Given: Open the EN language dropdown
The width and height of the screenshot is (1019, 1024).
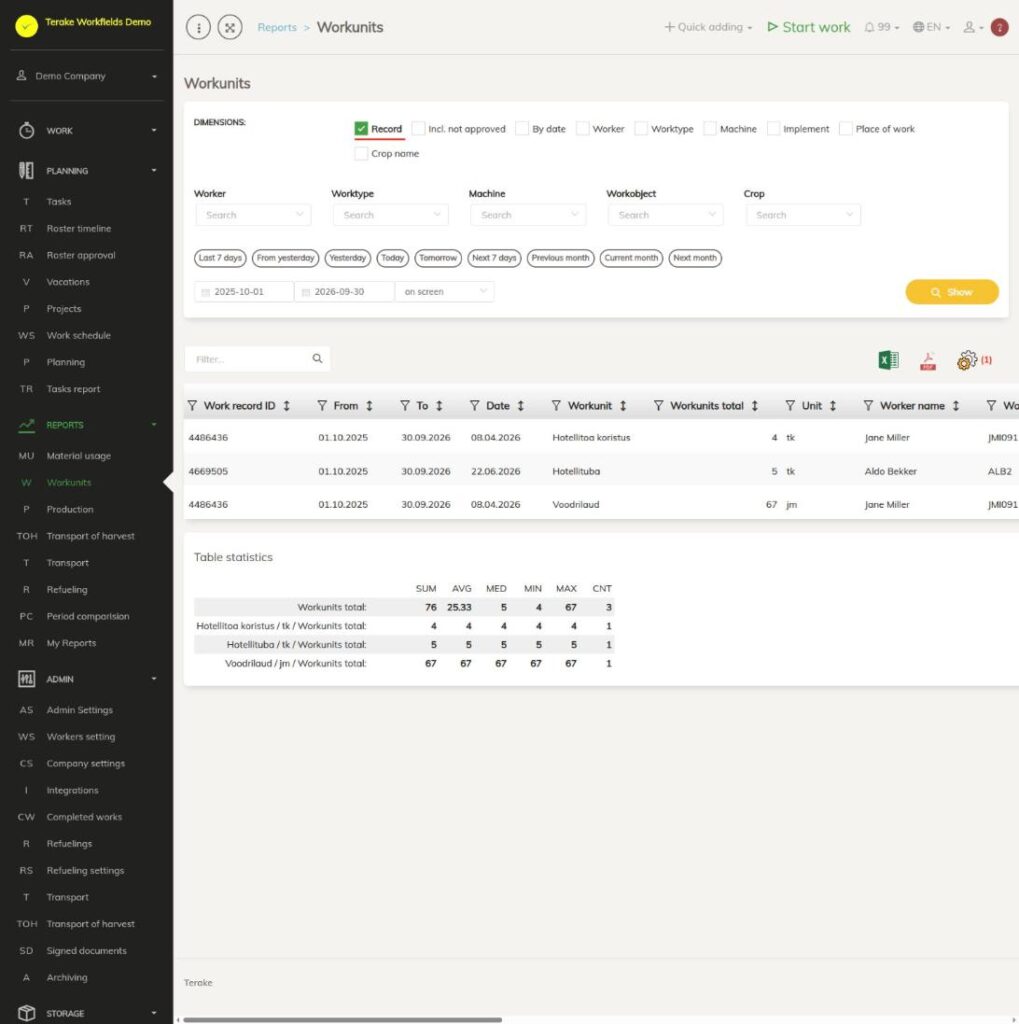Looking at the screenshot, I should [x=931, y=27].
